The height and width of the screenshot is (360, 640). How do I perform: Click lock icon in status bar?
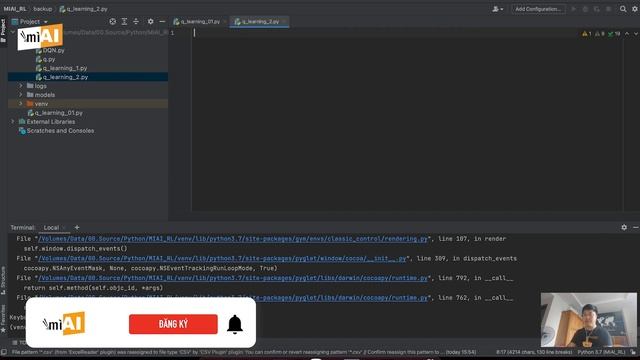point(633,352)
